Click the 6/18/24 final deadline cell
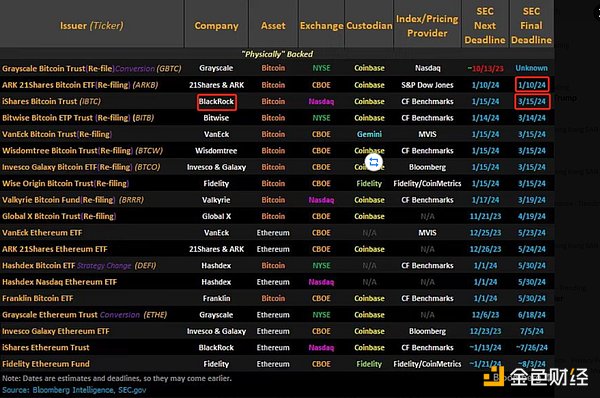 (x=532, y=315)
